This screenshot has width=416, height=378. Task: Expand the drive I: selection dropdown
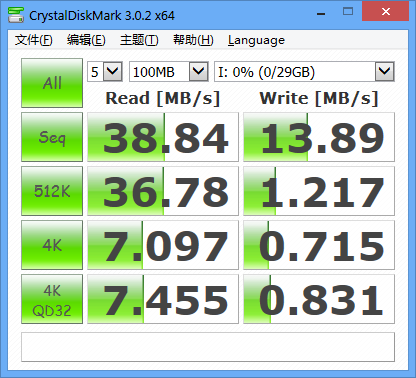(x=385, y=71)
